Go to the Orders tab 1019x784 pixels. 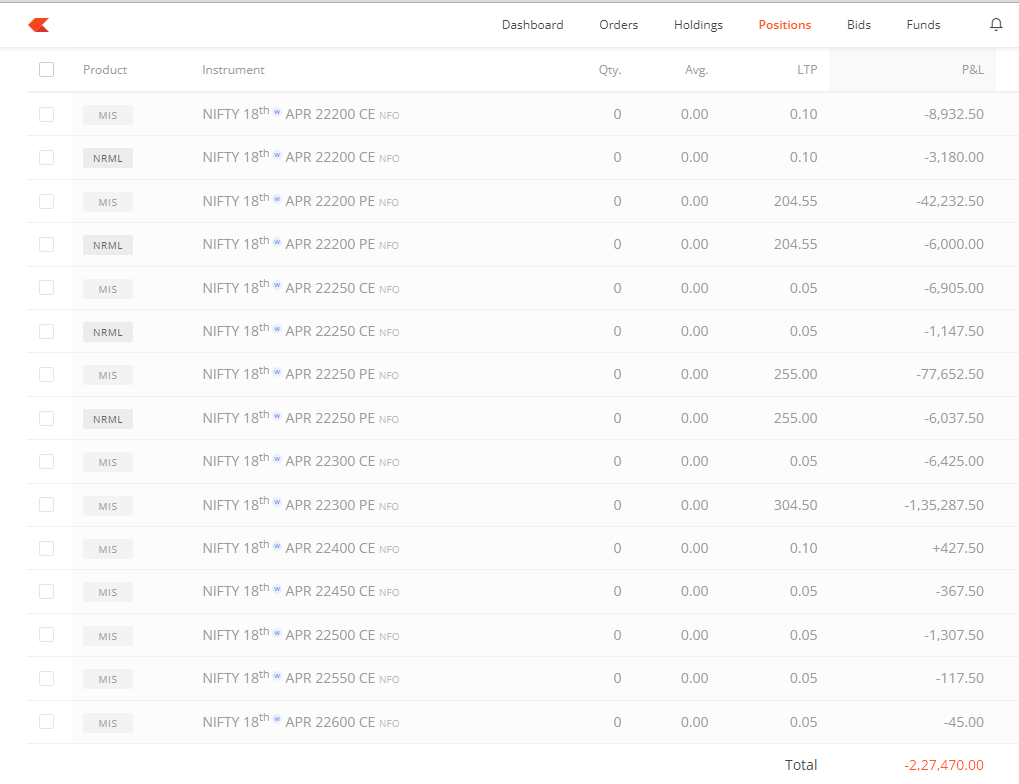coord(618,24)
